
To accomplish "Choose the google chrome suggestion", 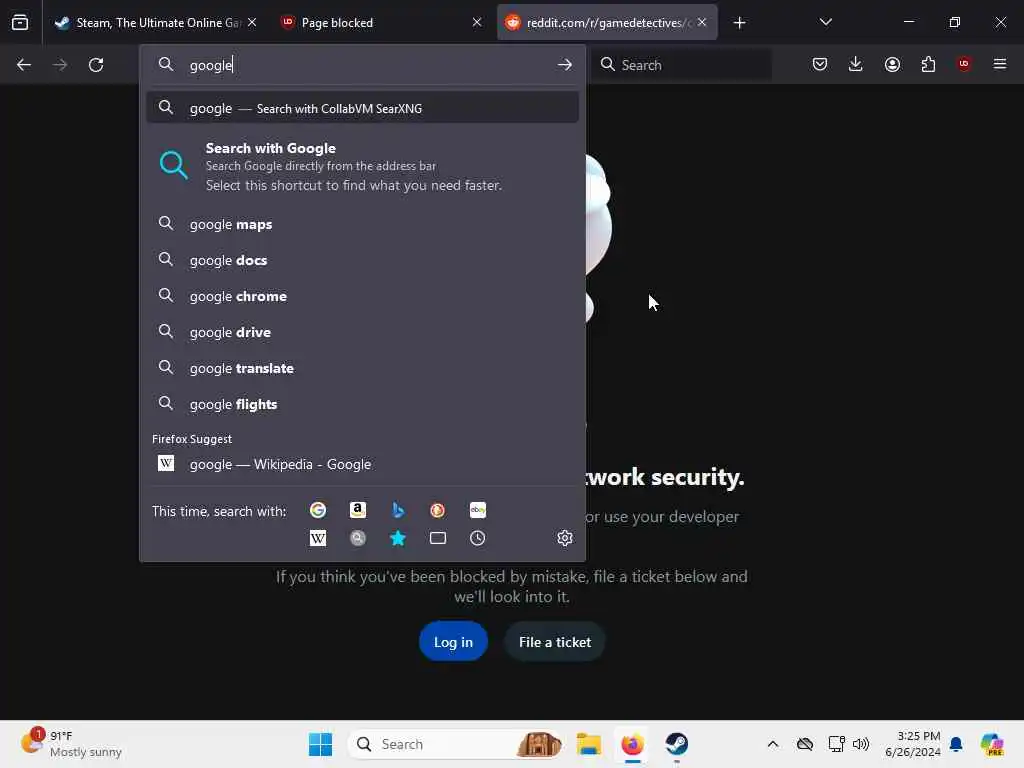I will tap(362, 296).
